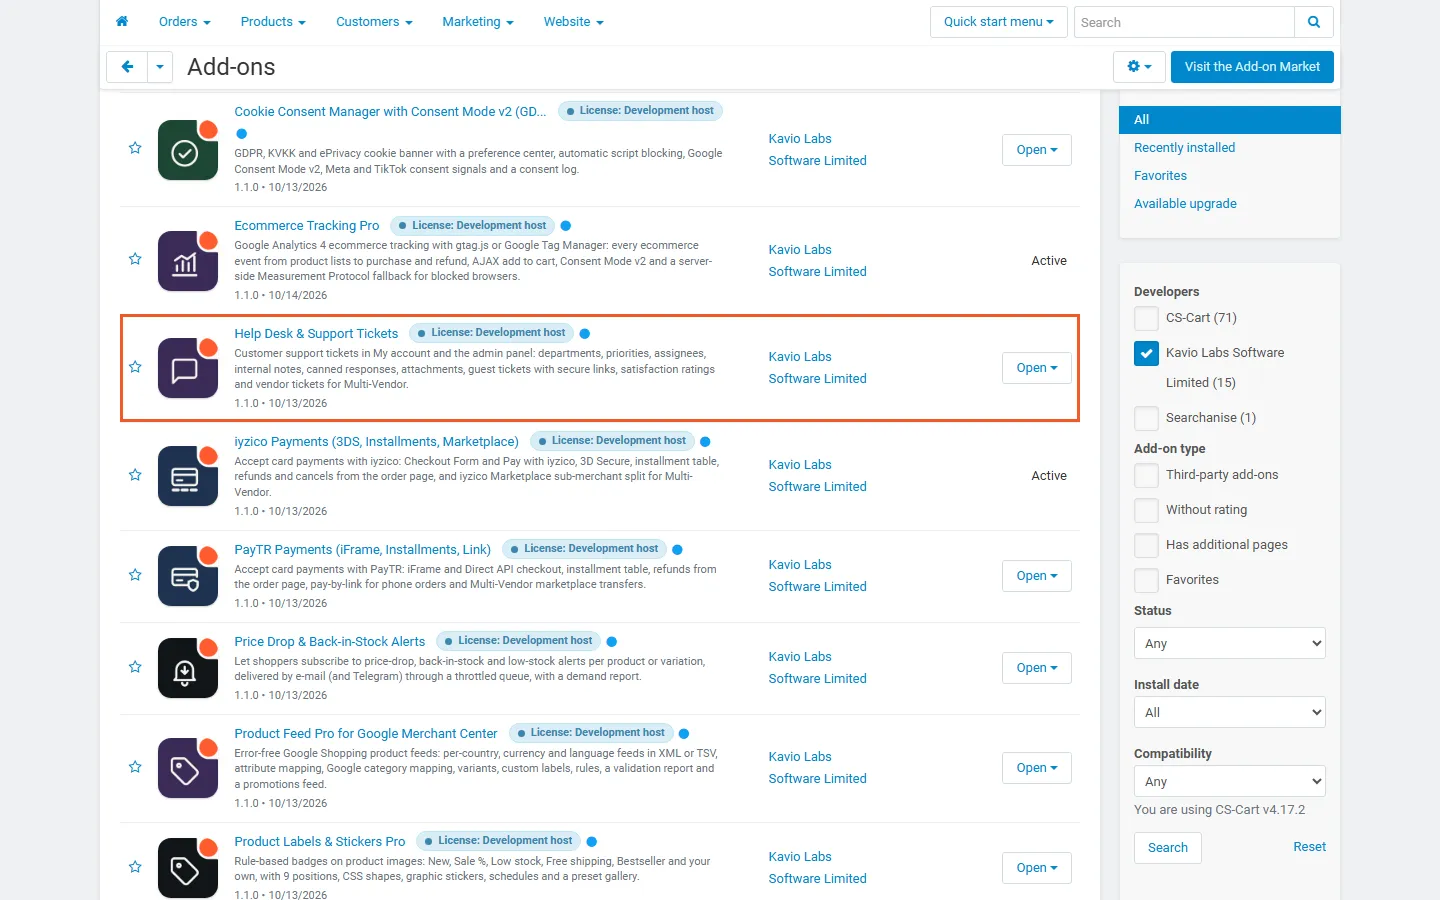Viewport: 1440px width, 900px height.
Task: Expand the Open dropdown for PayTR Payments
Action: [1036, 576]
